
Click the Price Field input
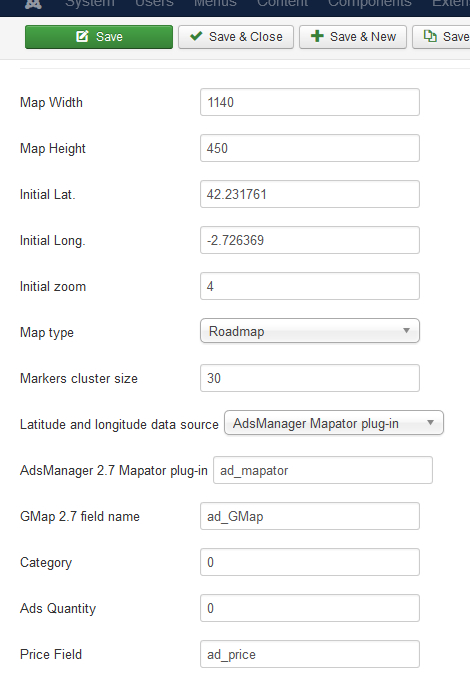pos(310,654)
